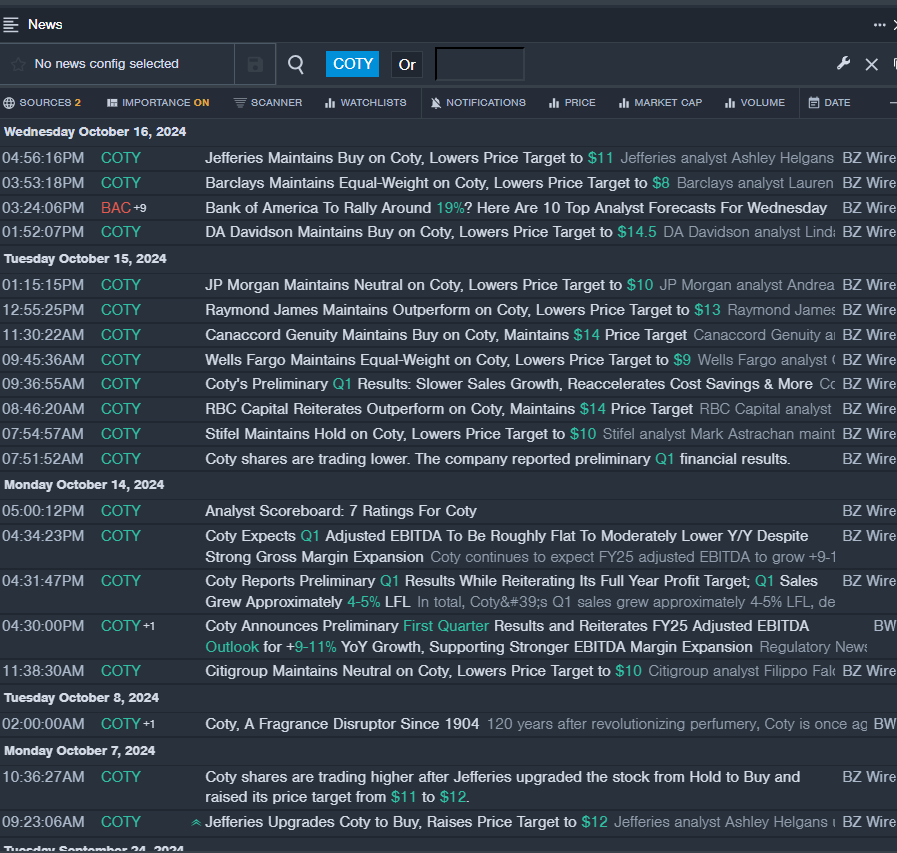Click the News panel list icon
This screenshot has height=853, width=897.
click(x=11, y=24)
